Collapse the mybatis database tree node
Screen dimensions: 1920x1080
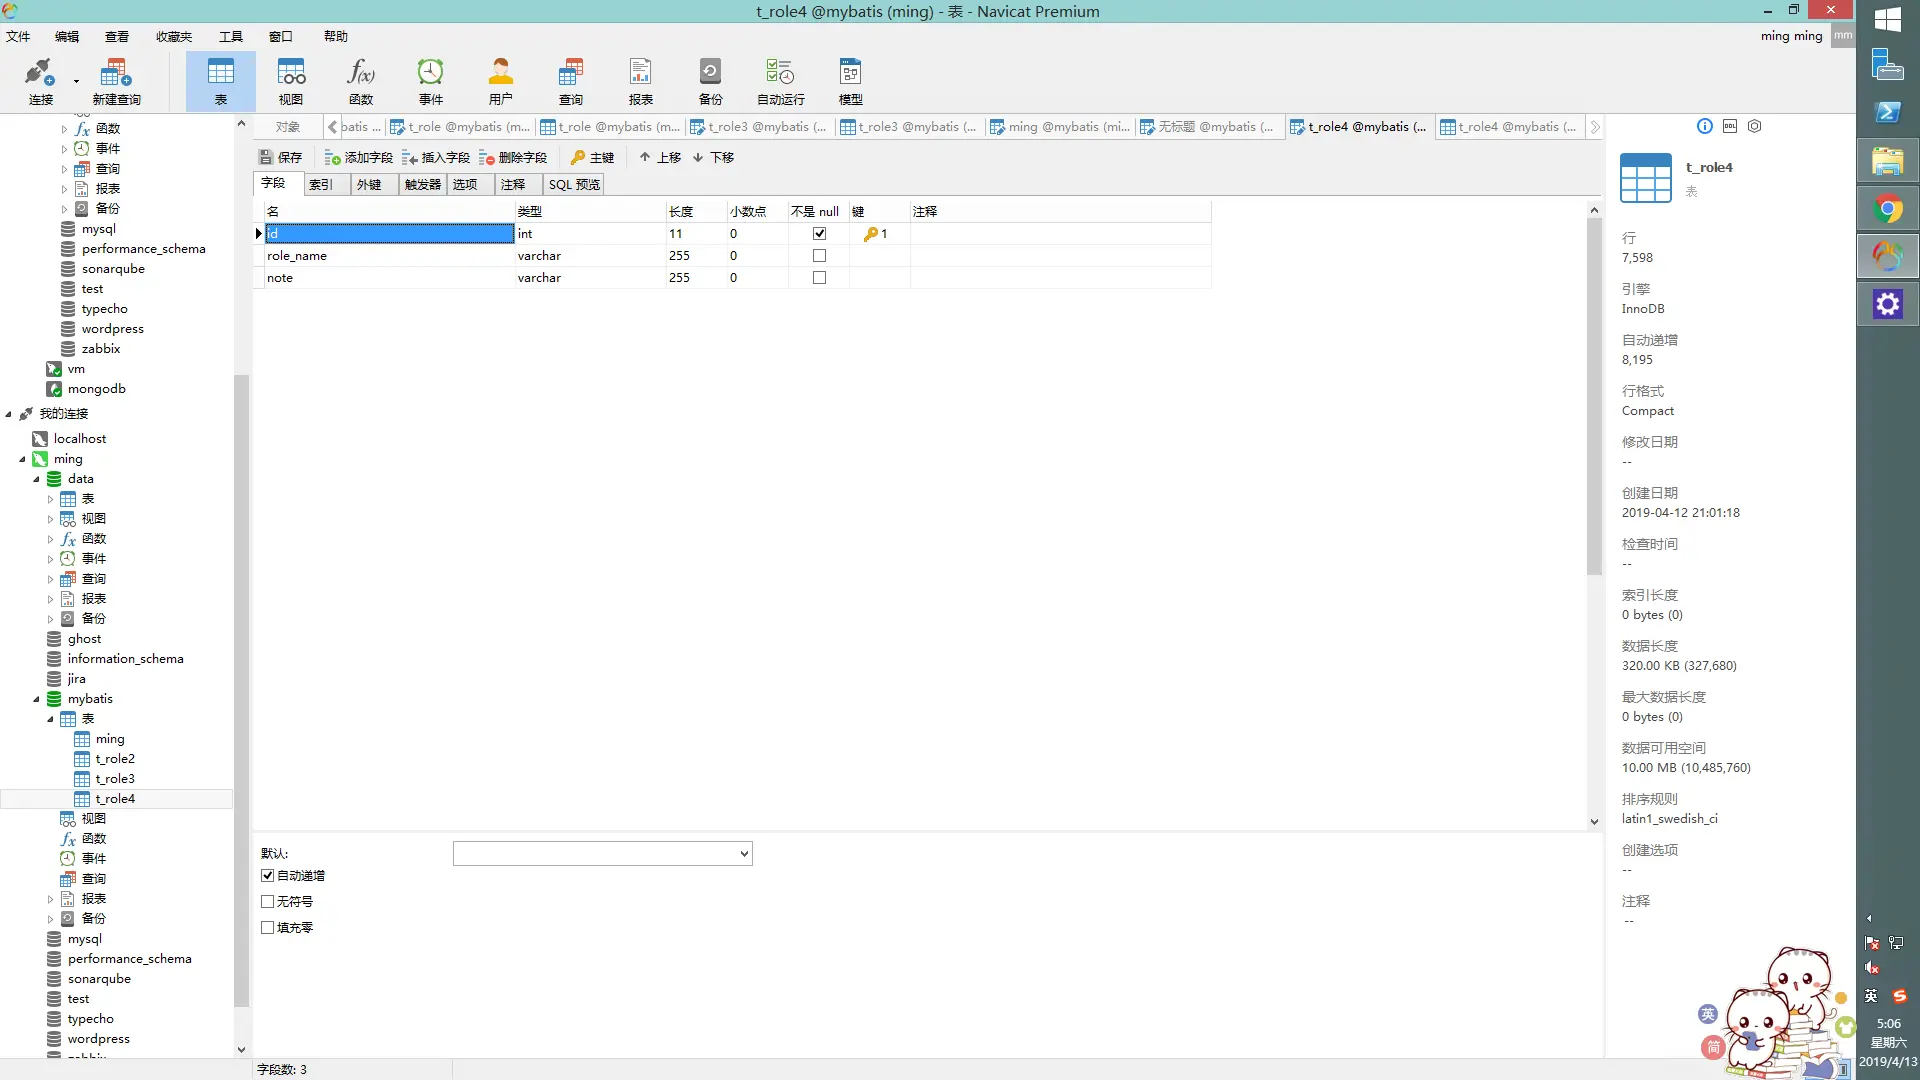point(37,699)
